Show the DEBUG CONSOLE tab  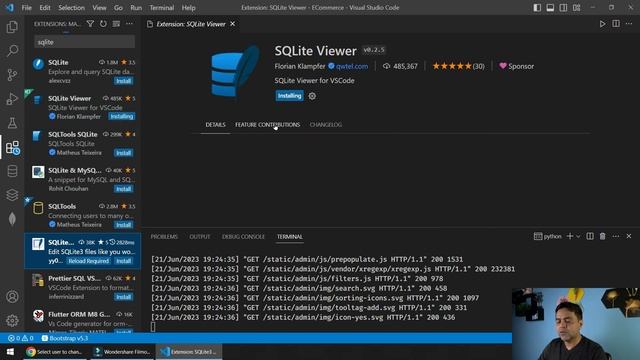[243, 237]
